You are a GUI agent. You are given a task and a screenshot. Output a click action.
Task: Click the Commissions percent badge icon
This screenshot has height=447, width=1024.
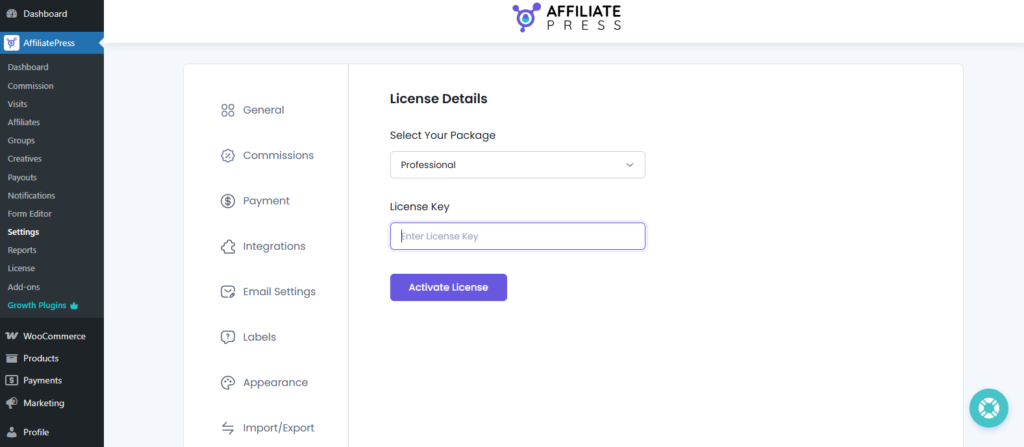click(x=228, y=155)
